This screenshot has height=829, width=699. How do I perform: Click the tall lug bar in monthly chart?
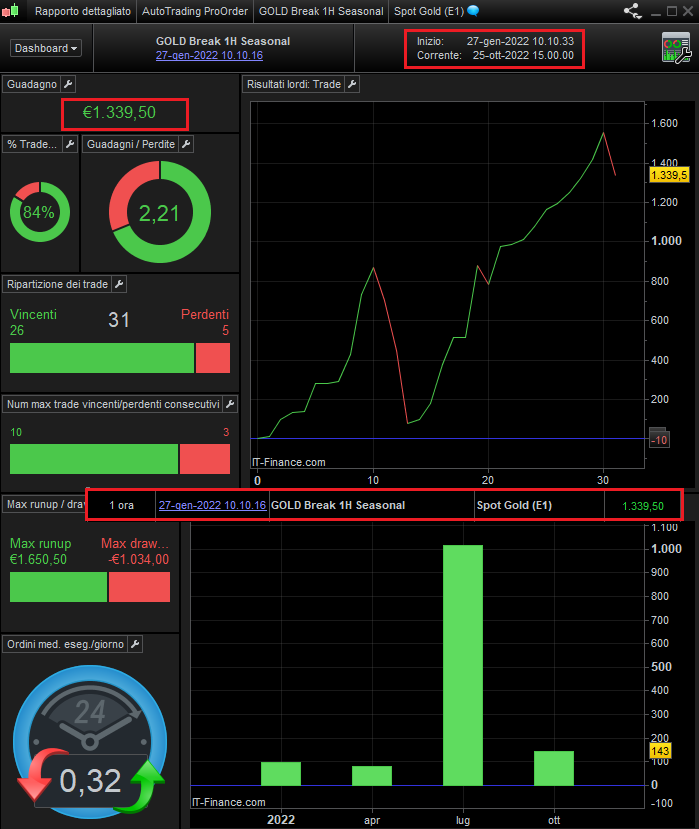point(463,665)
